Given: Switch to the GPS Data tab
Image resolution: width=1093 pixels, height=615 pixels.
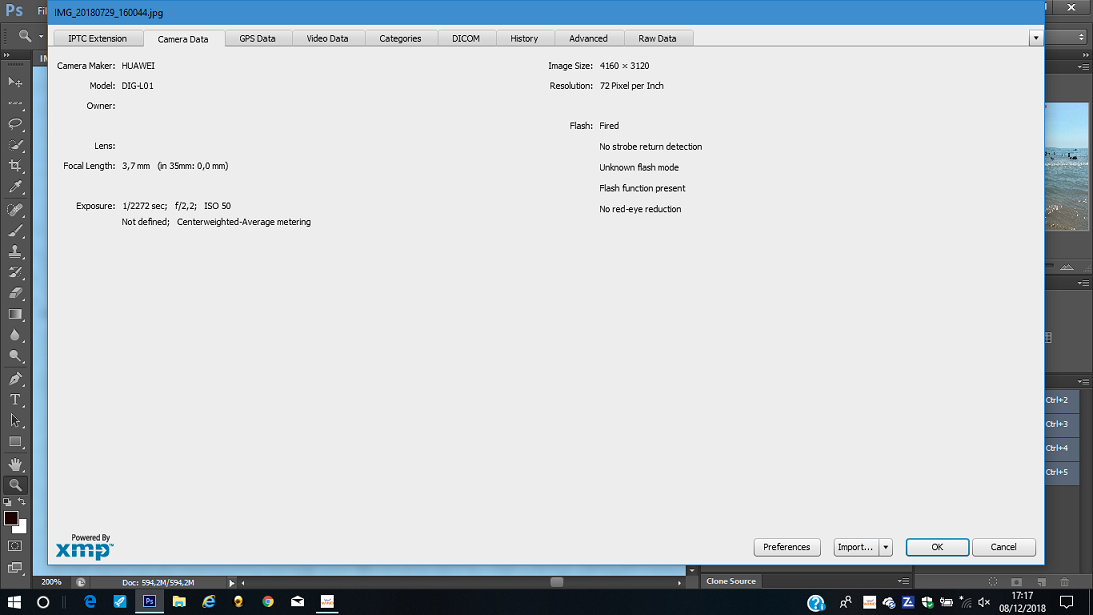Looking at the screenshot, I should click(257, 38).
